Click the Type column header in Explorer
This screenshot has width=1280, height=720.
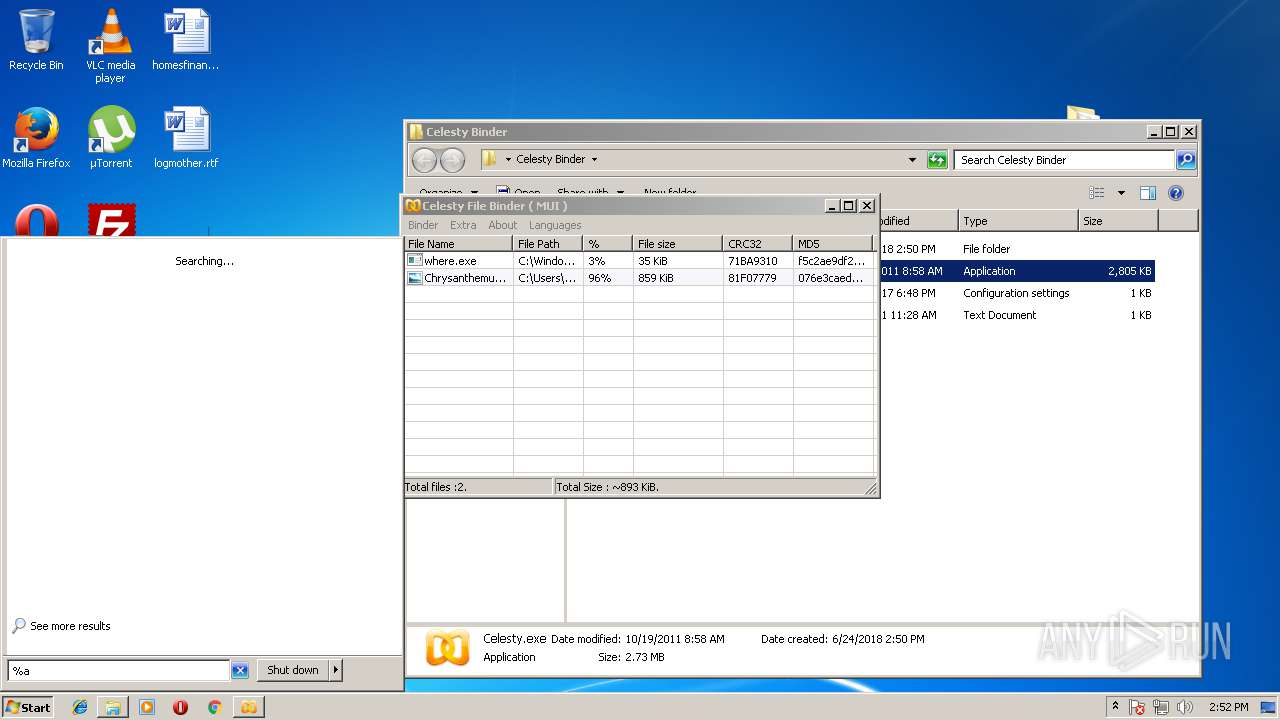1018,221
